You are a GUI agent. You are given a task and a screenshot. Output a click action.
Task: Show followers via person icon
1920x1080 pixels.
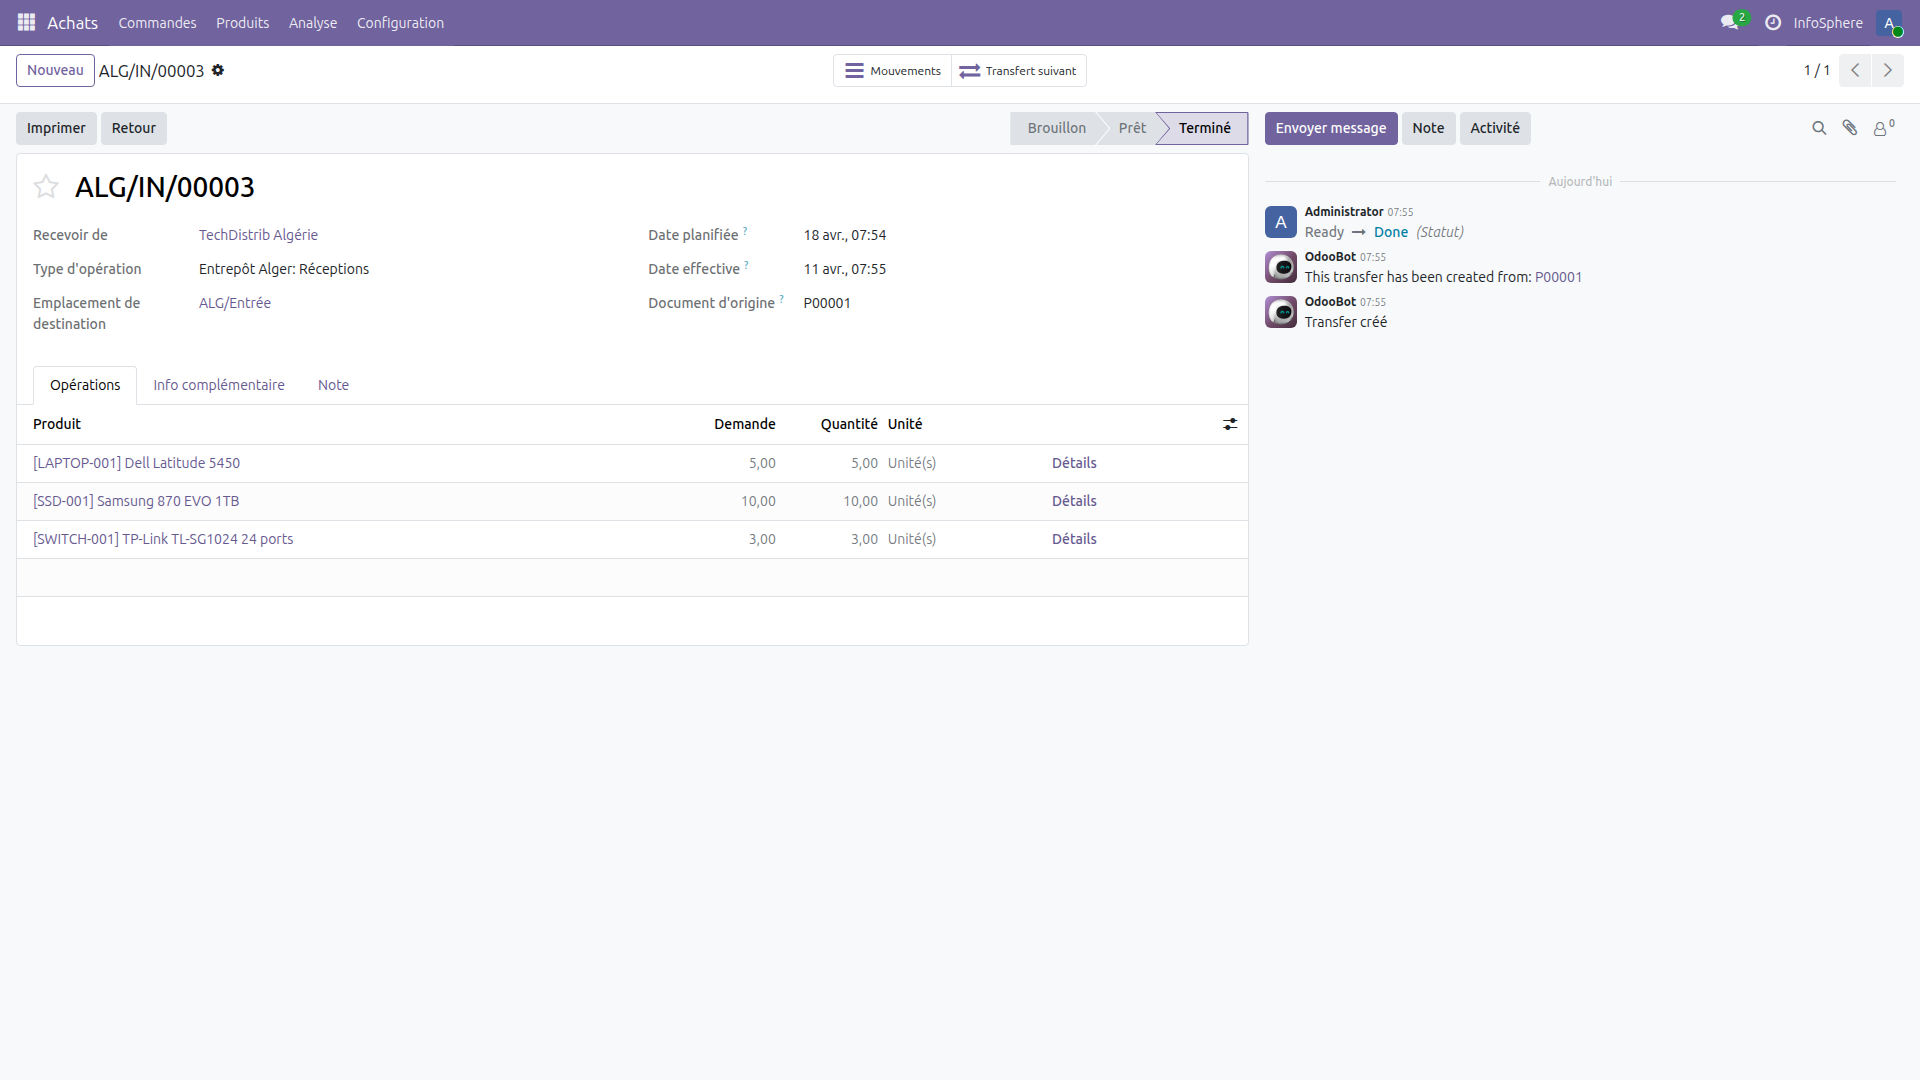click(x=1882, y=128)
